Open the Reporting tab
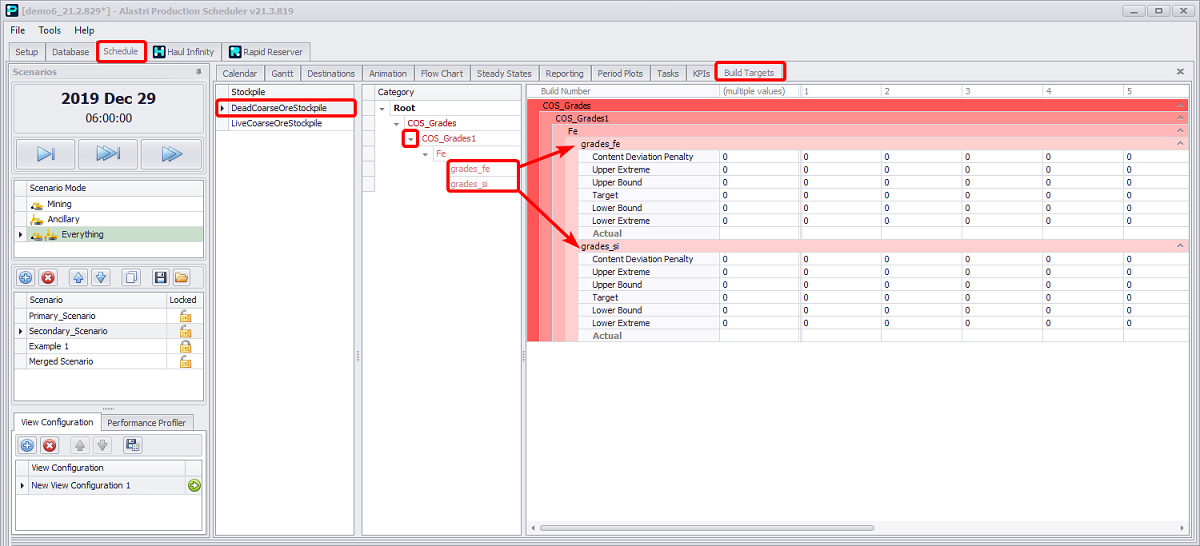The image size is (1200, 546). (x=564, y=73)
